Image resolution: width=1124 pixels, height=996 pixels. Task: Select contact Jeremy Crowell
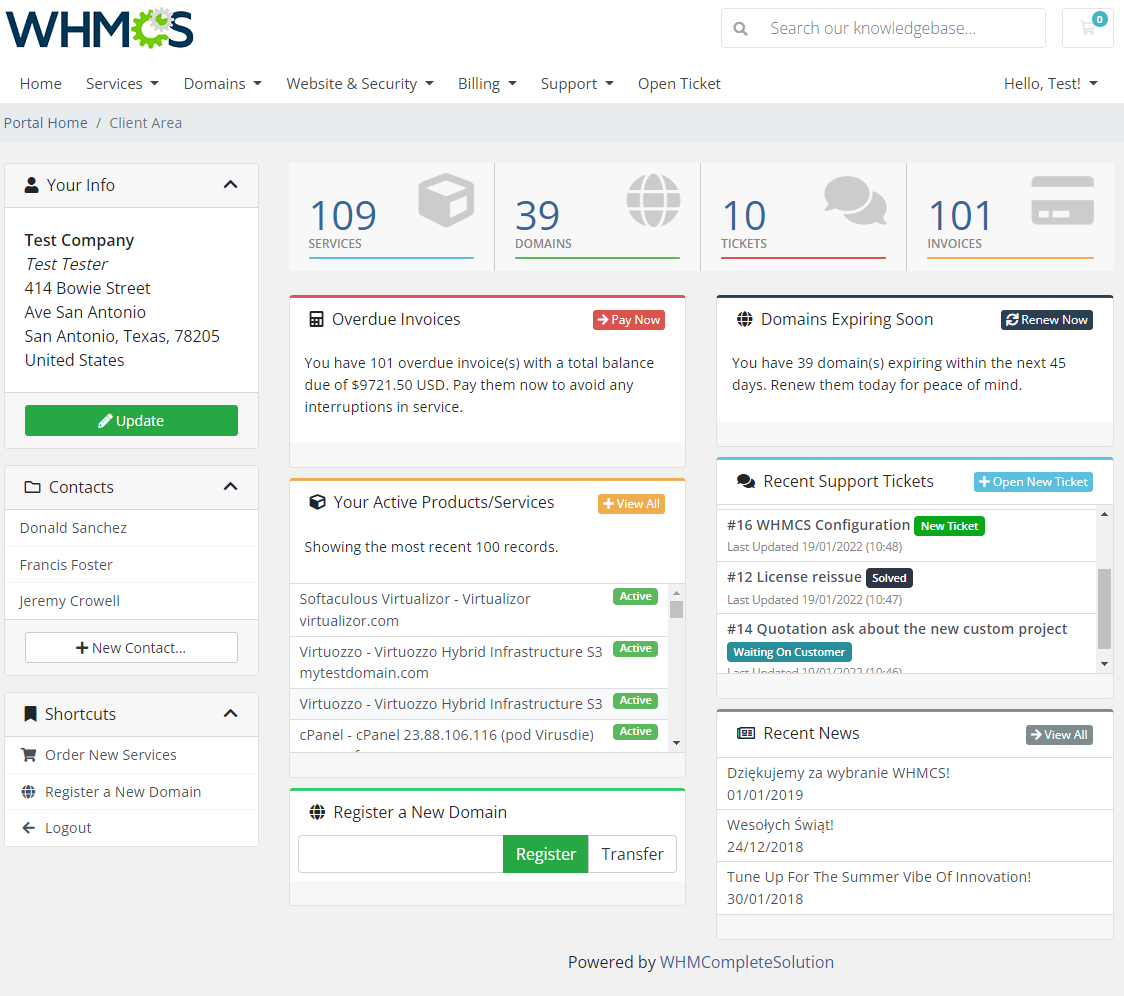coord(131,601)
